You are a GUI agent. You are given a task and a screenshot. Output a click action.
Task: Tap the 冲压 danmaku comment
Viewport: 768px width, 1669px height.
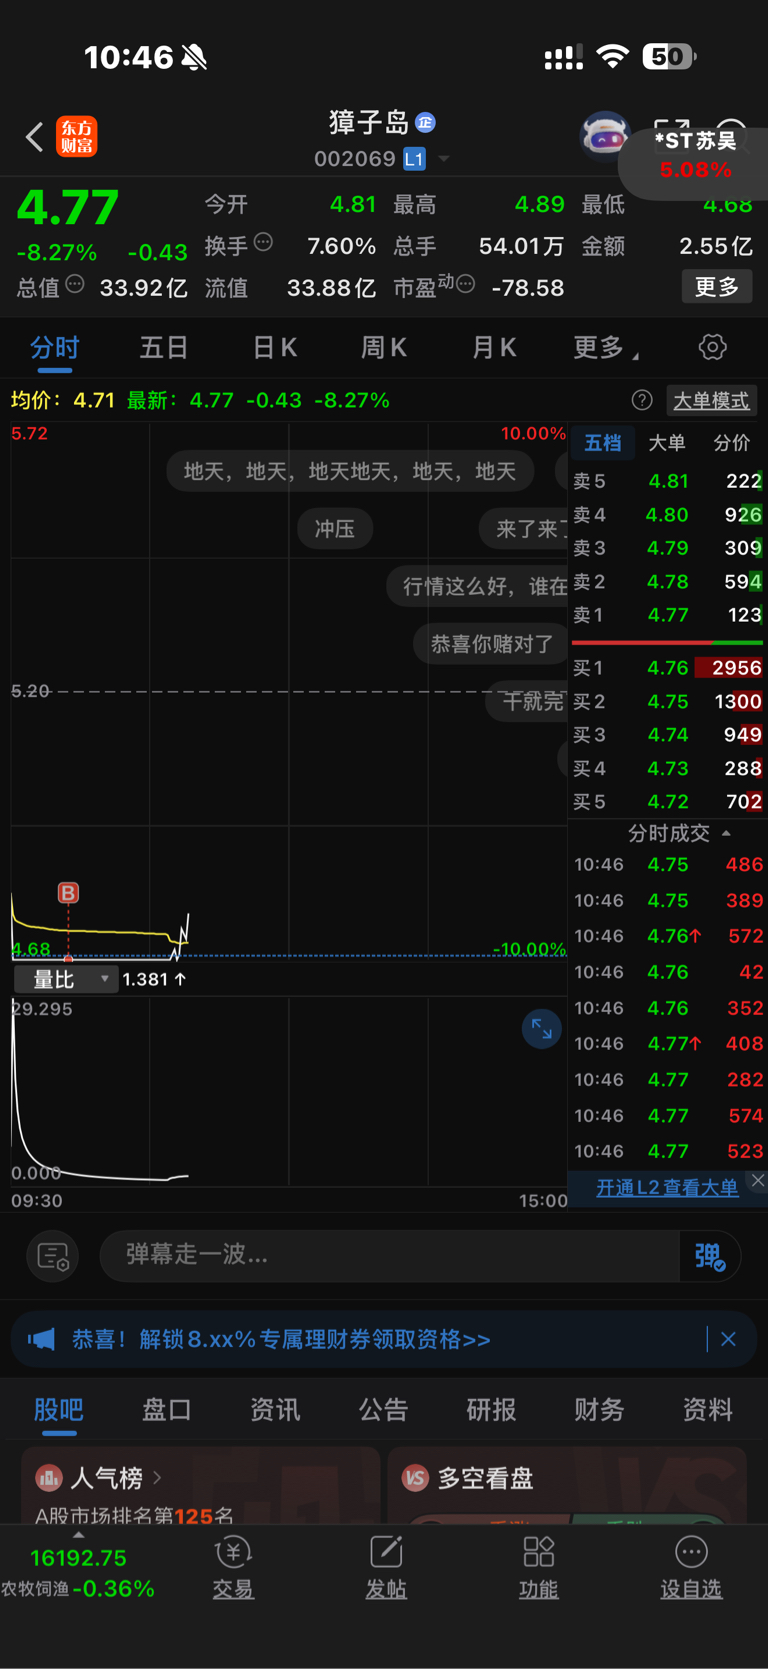pyautogui.click(x=335, y=529)
